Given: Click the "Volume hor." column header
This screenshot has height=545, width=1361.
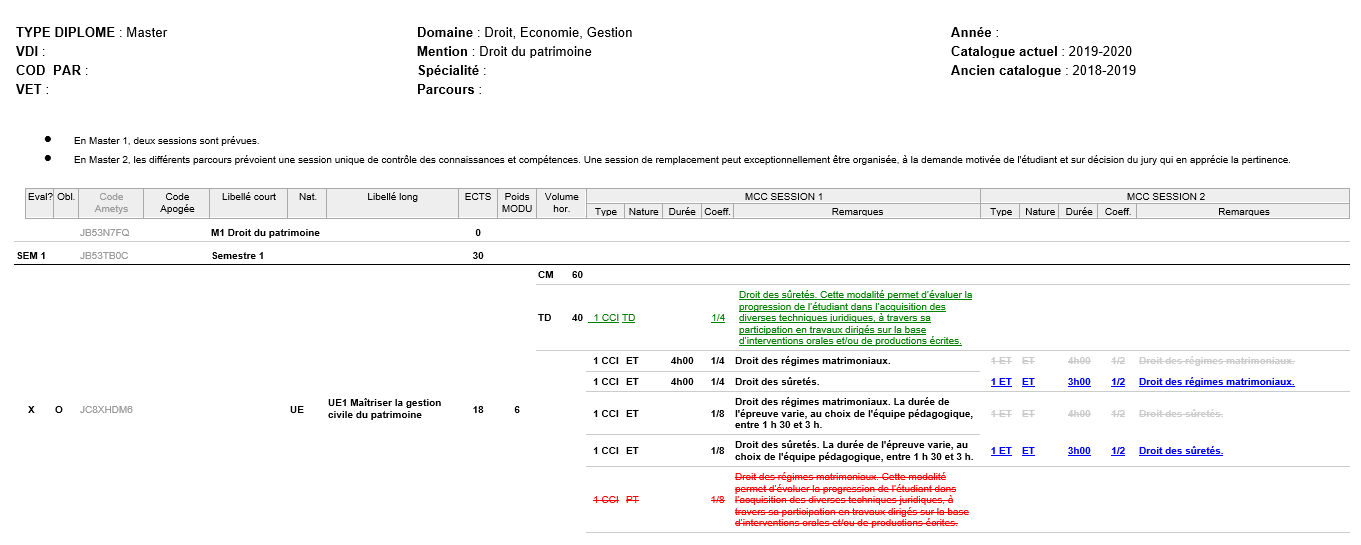Looking at the screenshot, I should (x=561, y=203).
